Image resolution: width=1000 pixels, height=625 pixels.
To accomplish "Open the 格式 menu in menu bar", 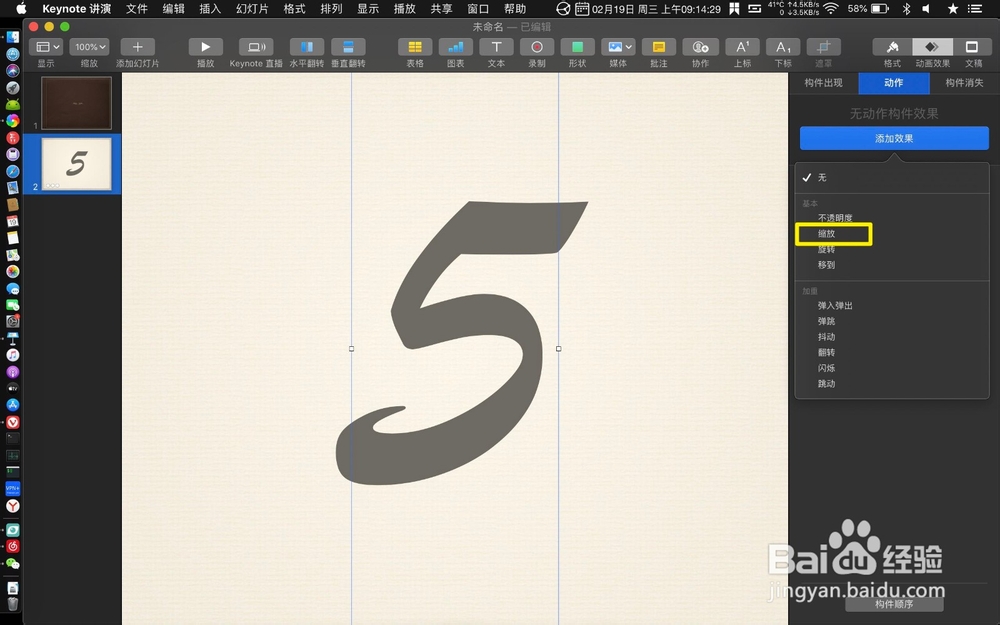I will coord(294,9).
